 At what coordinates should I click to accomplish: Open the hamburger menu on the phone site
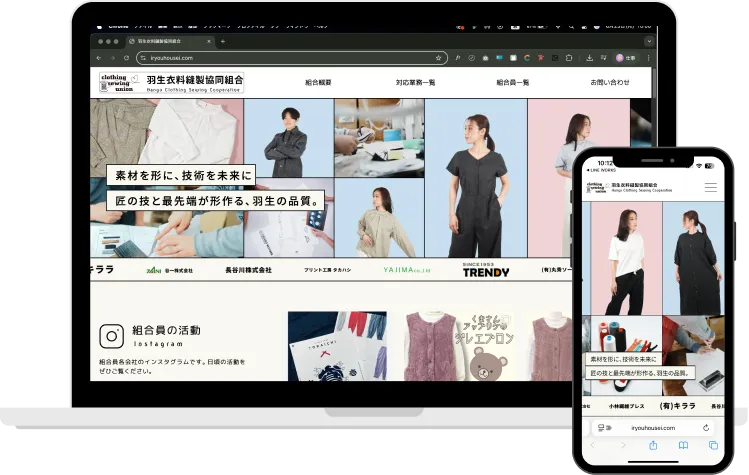pyautogui.click(x=710, y=187)
